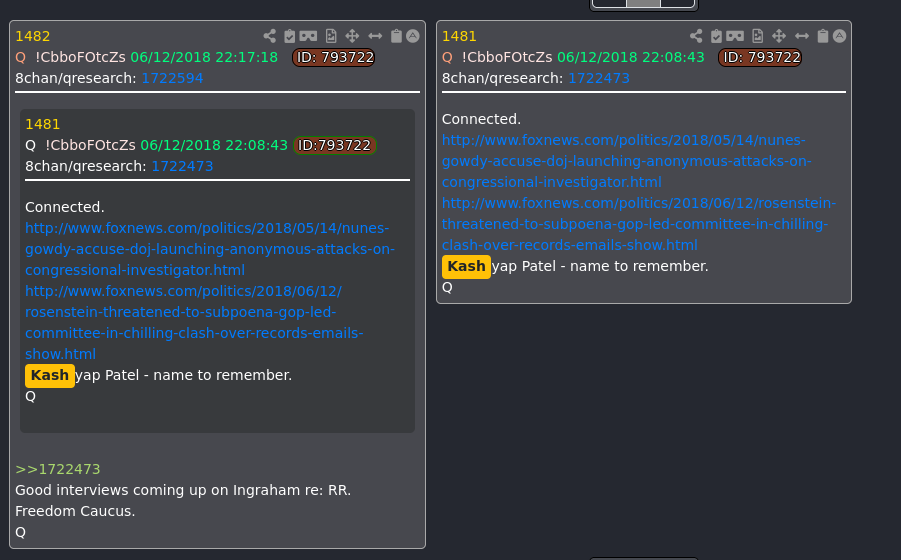Open 8chan link 1722473 in right card header

[x=599, y=78]
